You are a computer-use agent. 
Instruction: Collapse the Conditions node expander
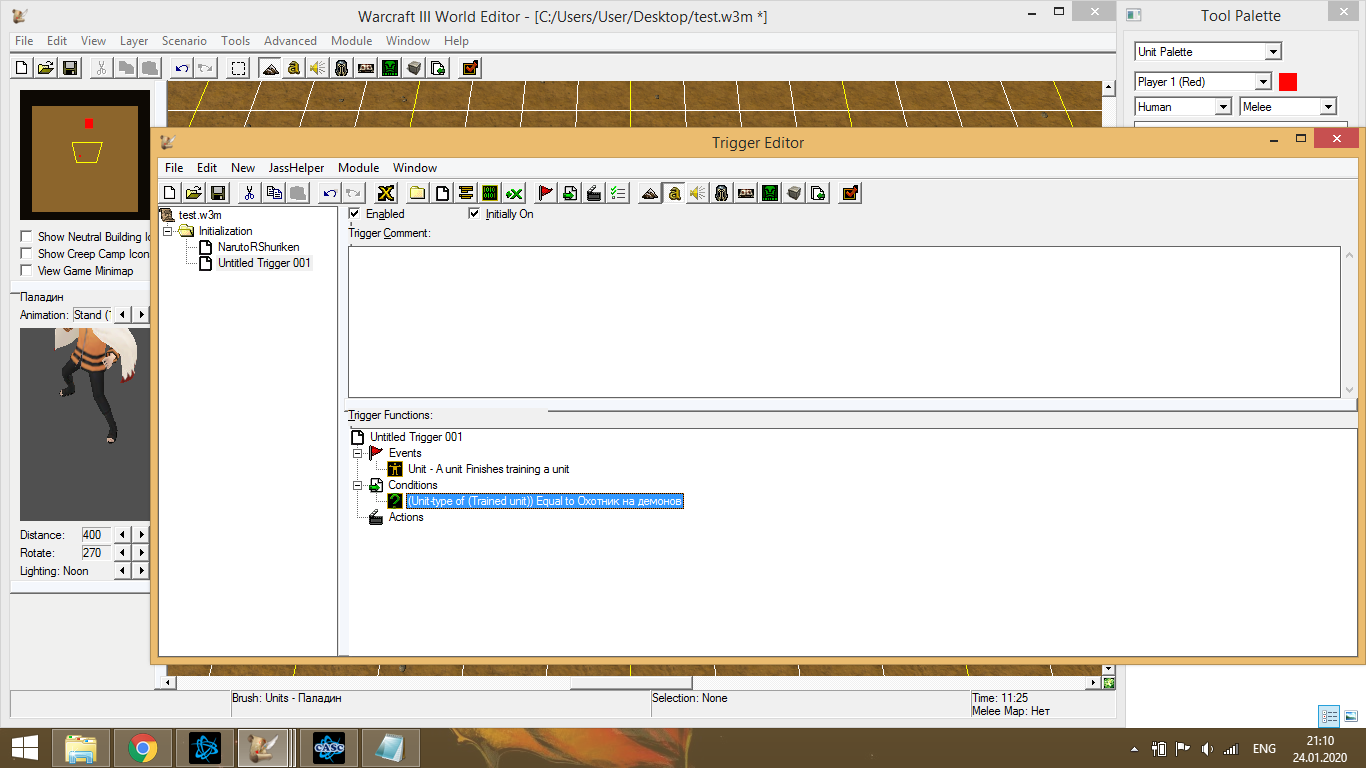point(358,485)
